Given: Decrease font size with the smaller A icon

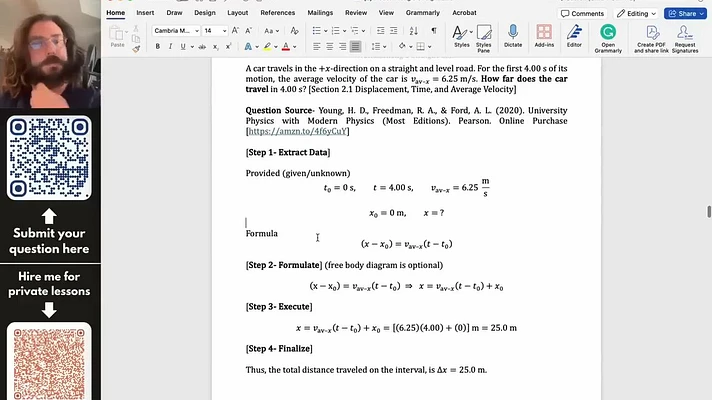Looking at the screenshot, I should [248, 30].
